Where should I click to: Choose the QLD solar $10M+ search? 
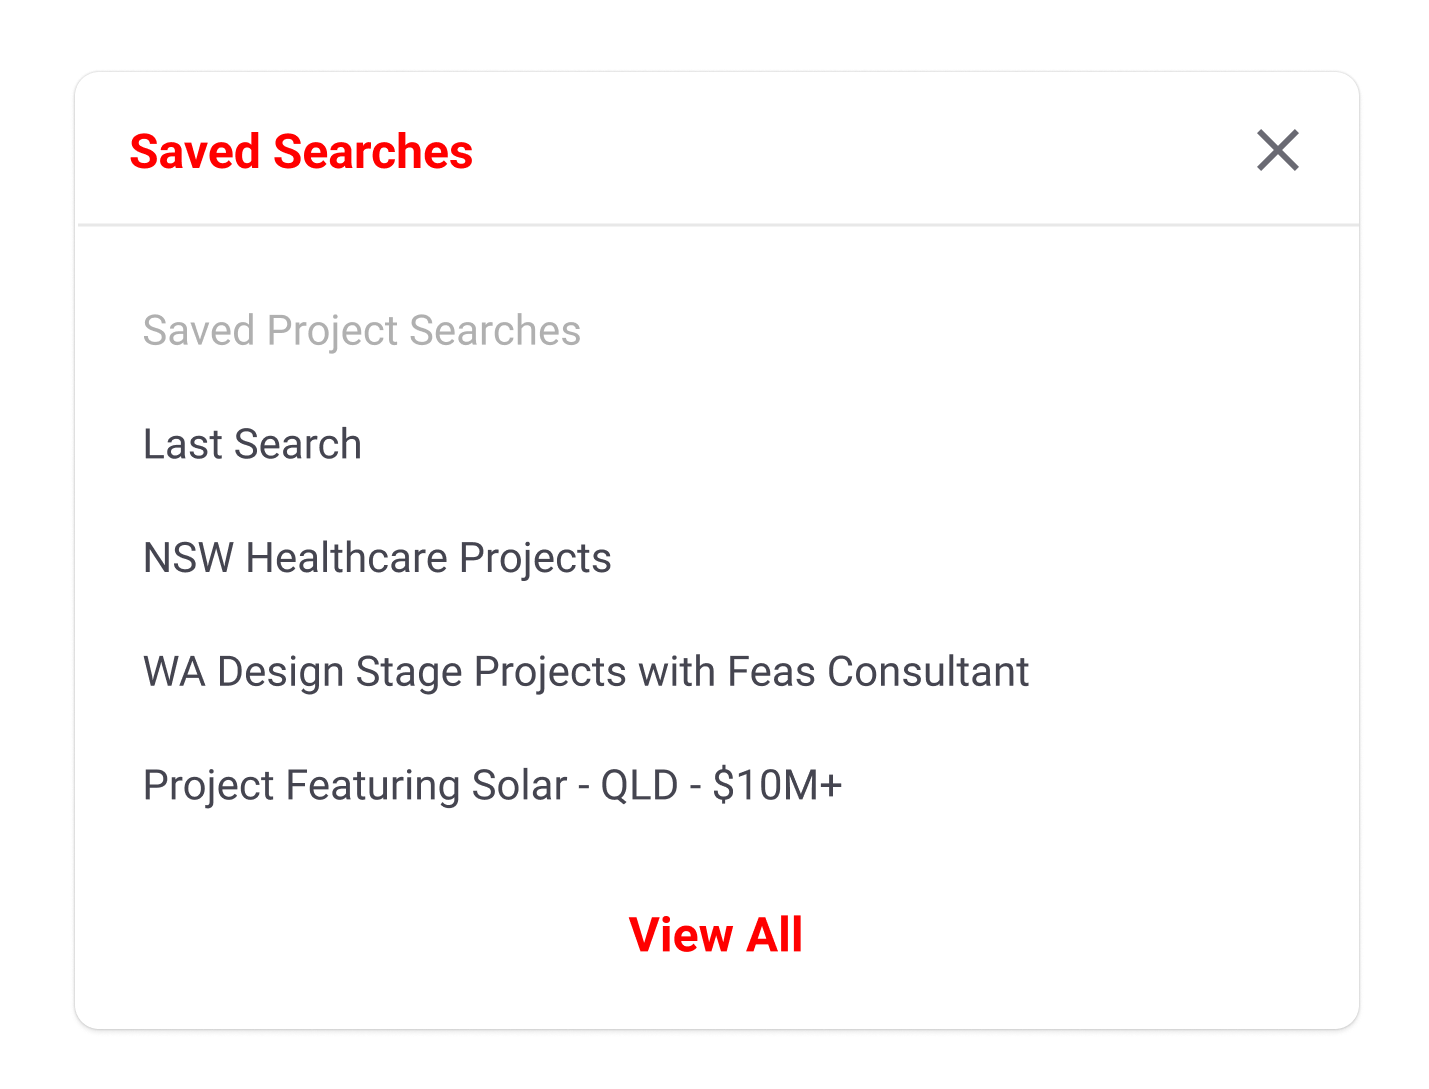[493, 785]
